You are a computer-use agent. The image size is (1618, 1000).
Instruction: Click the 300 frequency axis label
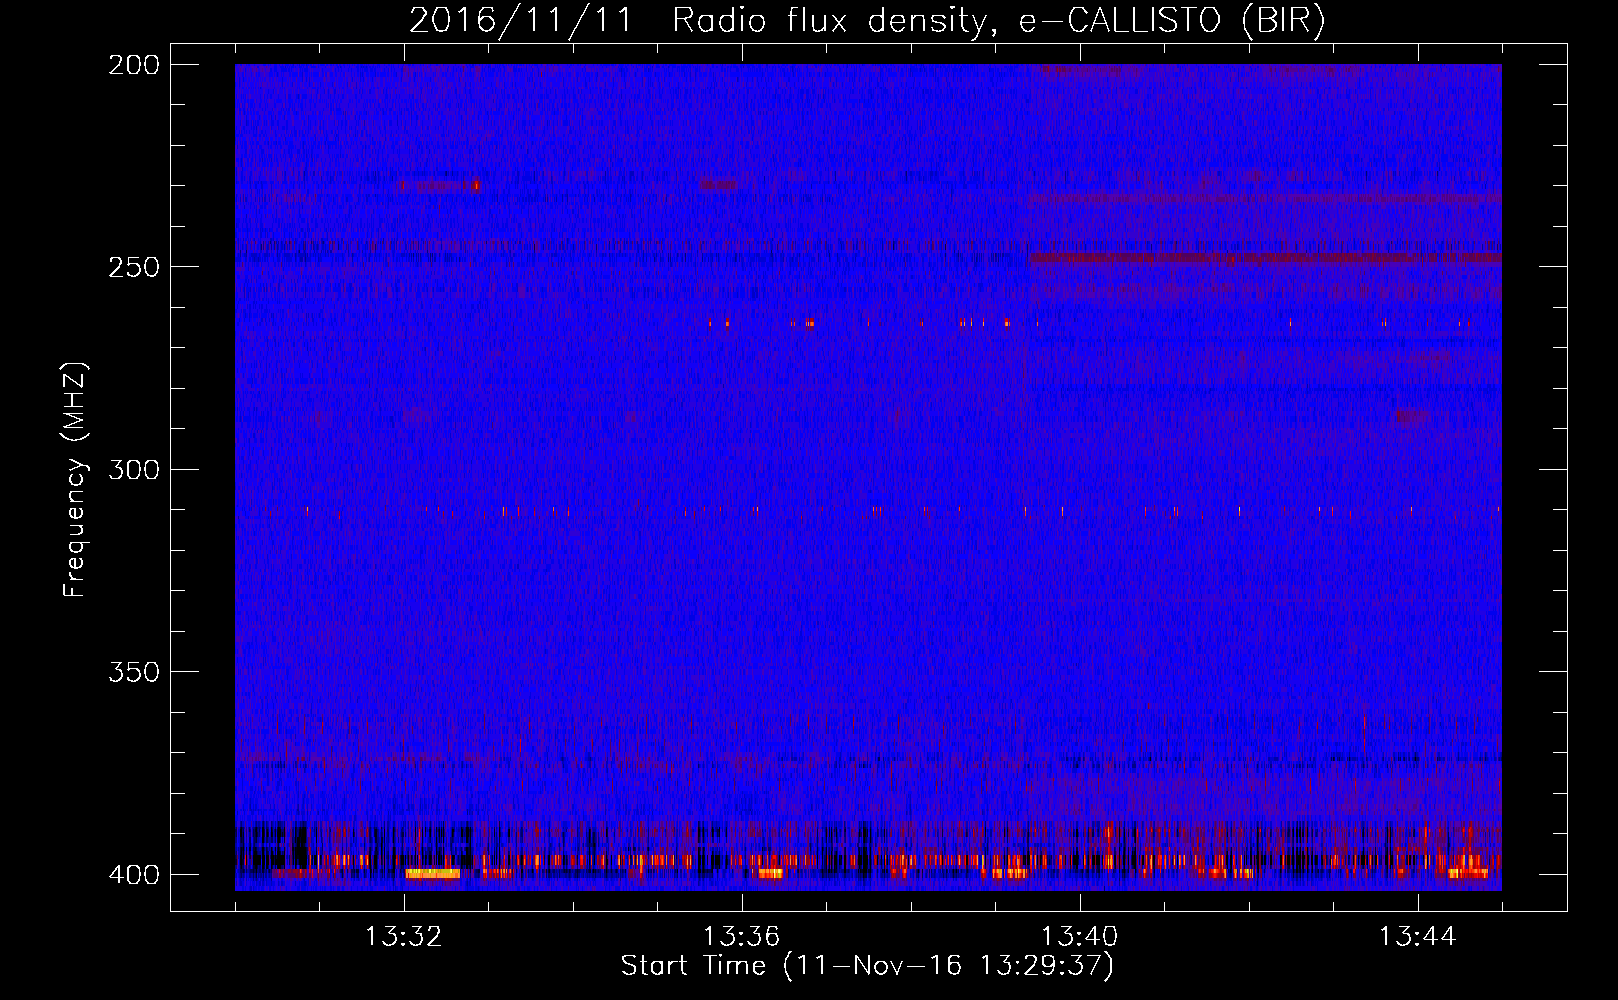click(134, 470)
